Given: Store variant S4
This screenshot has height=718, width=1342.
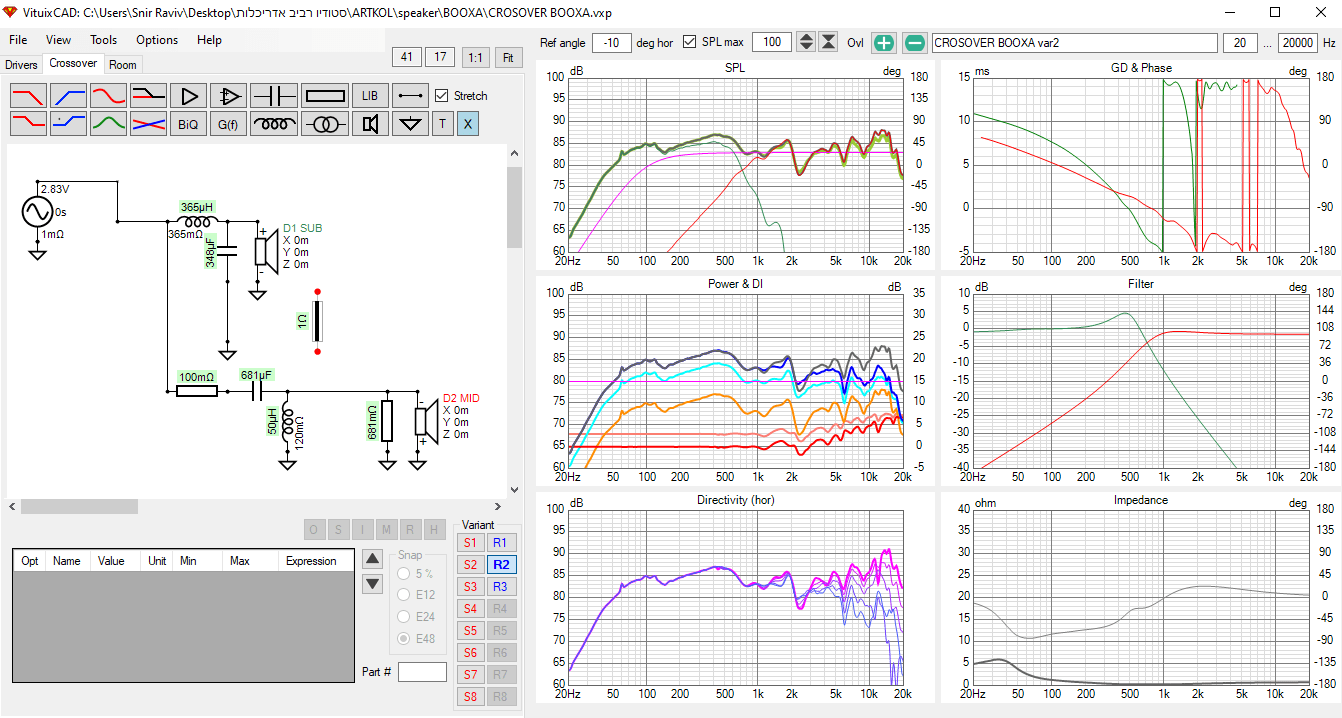Looking at the screenshot, I should pyautogui.click(x=470, y=608).
